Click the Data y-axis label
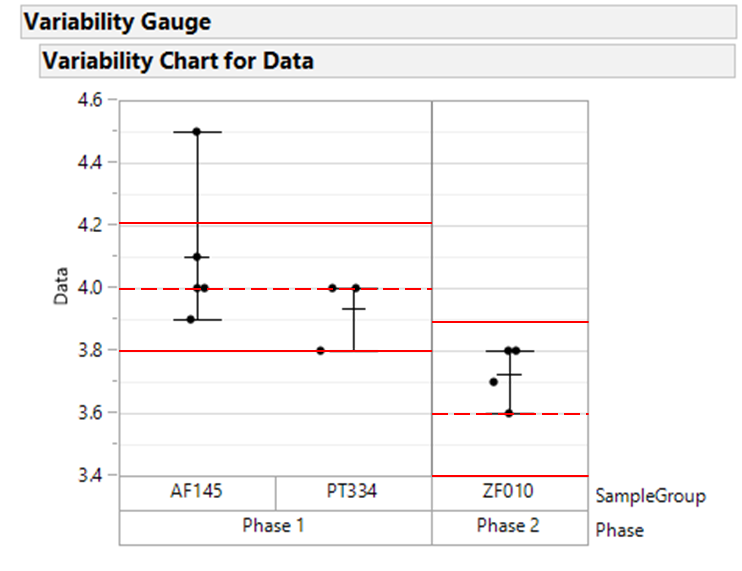This screenshot has width=742, height=571. click(x=63, y=285)
